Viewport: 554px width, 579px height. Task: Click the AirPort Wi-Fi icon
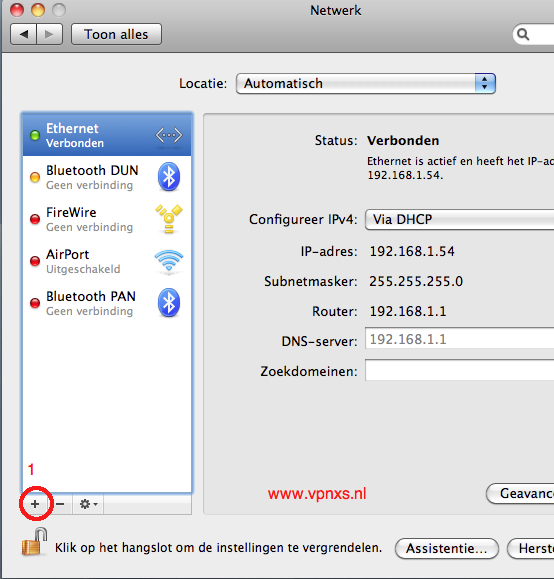169,261
